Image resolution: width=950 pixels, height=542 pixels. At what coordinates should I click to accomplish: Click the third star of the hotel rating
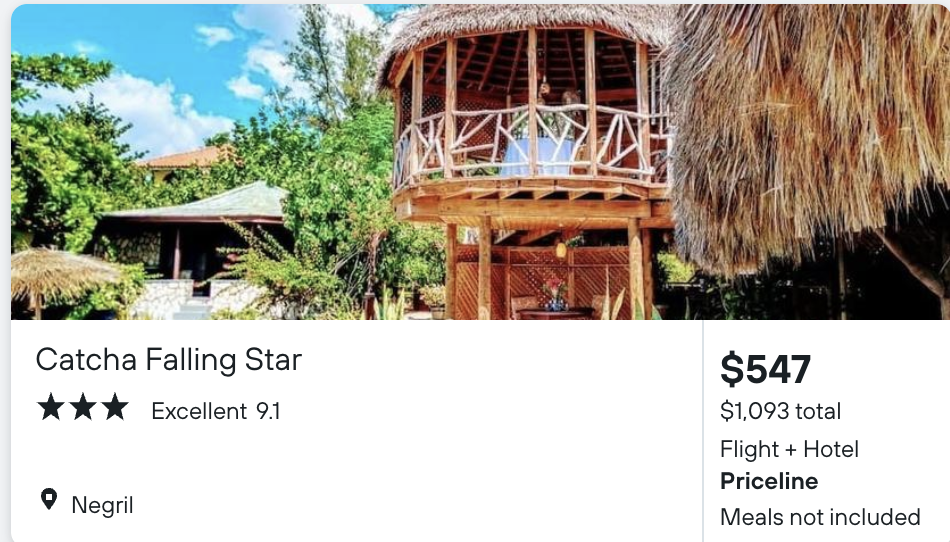pos(115,407)
